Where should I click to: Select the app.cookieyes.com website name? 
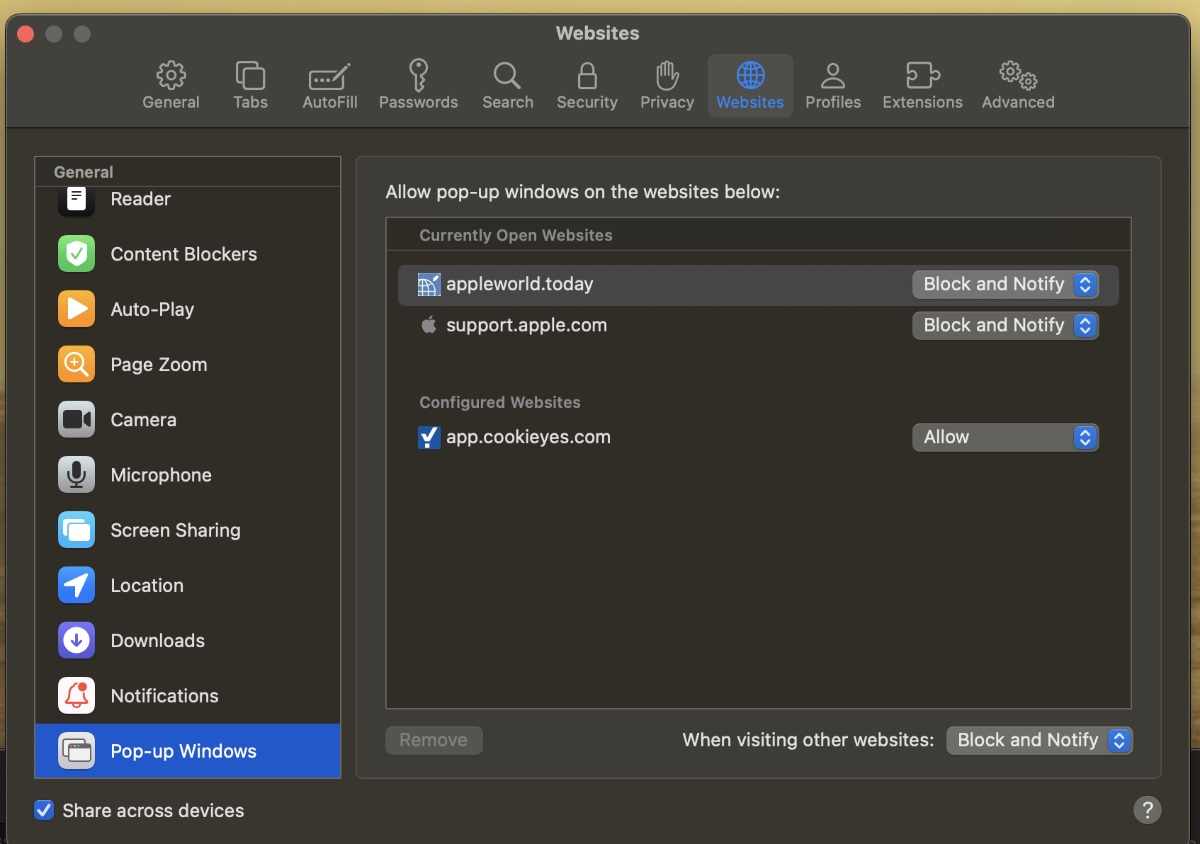pos(528,437)
